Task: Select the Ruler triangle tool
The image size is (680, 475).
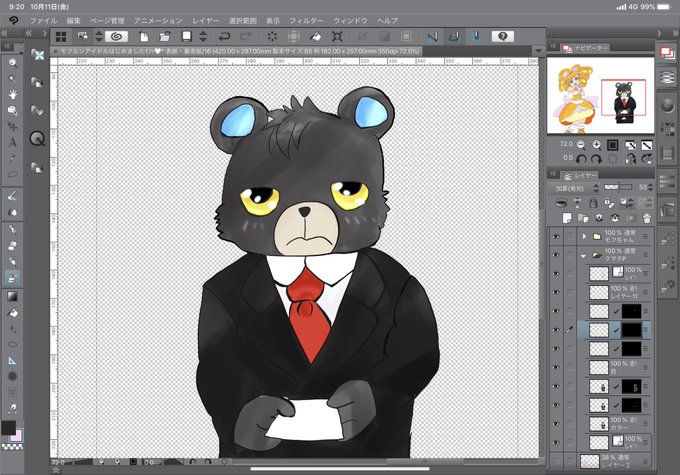Action: [13, 360]
